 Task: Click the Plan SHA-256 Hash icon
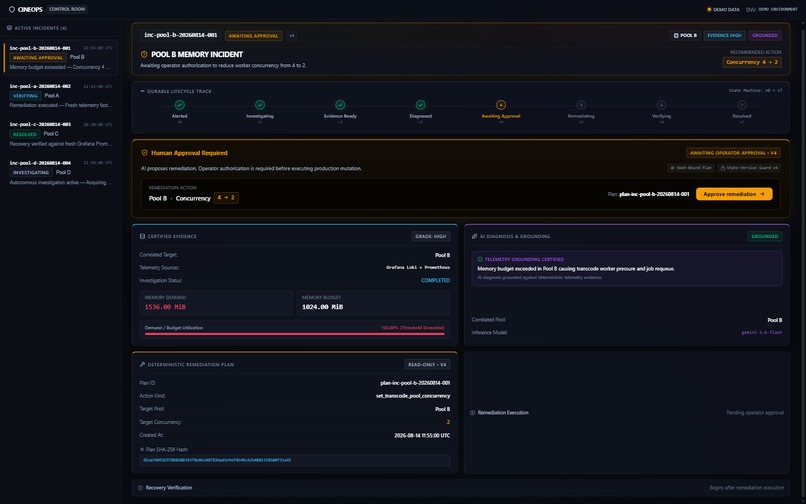(142, 449)
